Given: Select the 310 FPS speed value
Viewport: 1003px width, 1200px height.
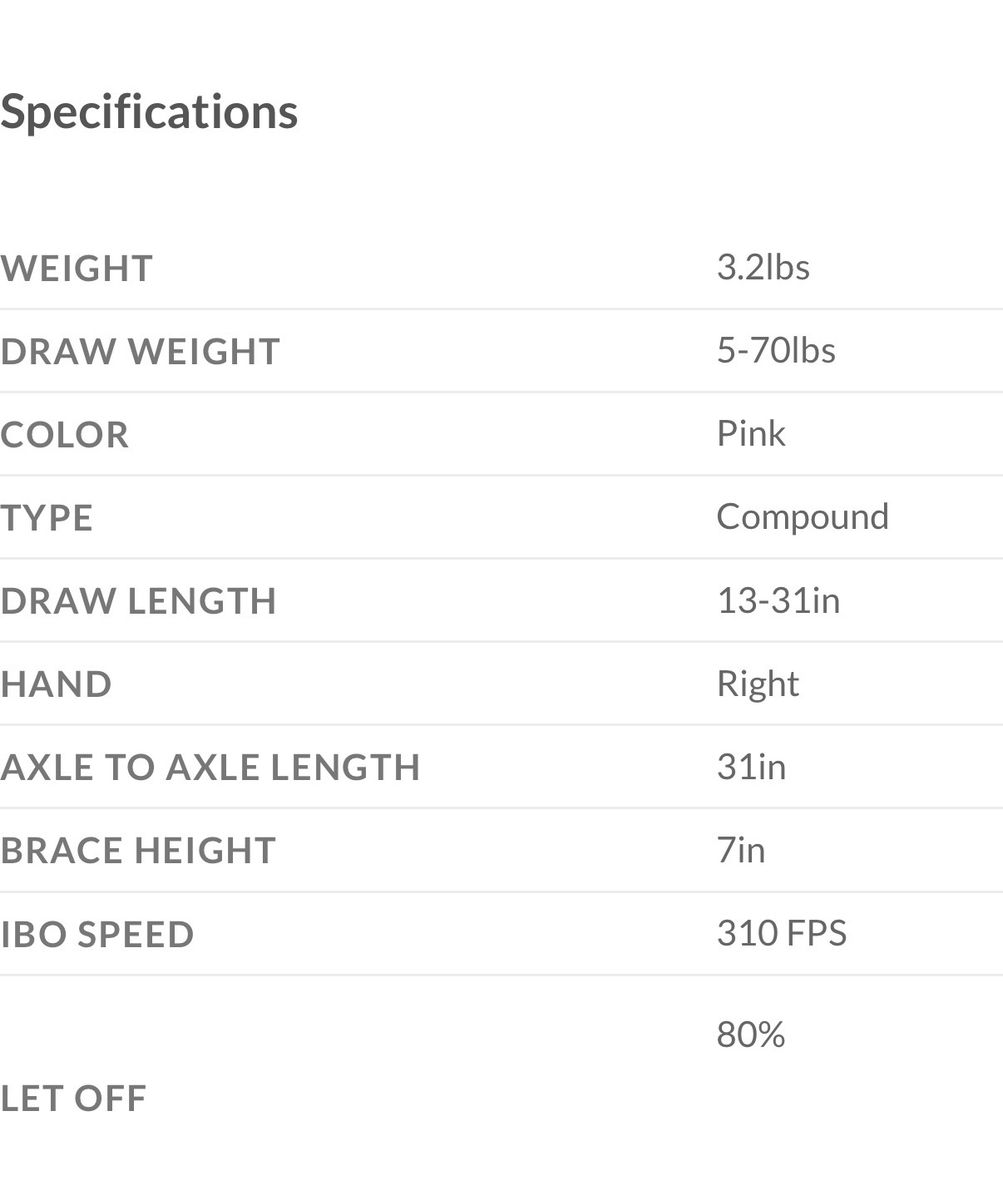Looking at the screenshot, I should click(781, 933).
